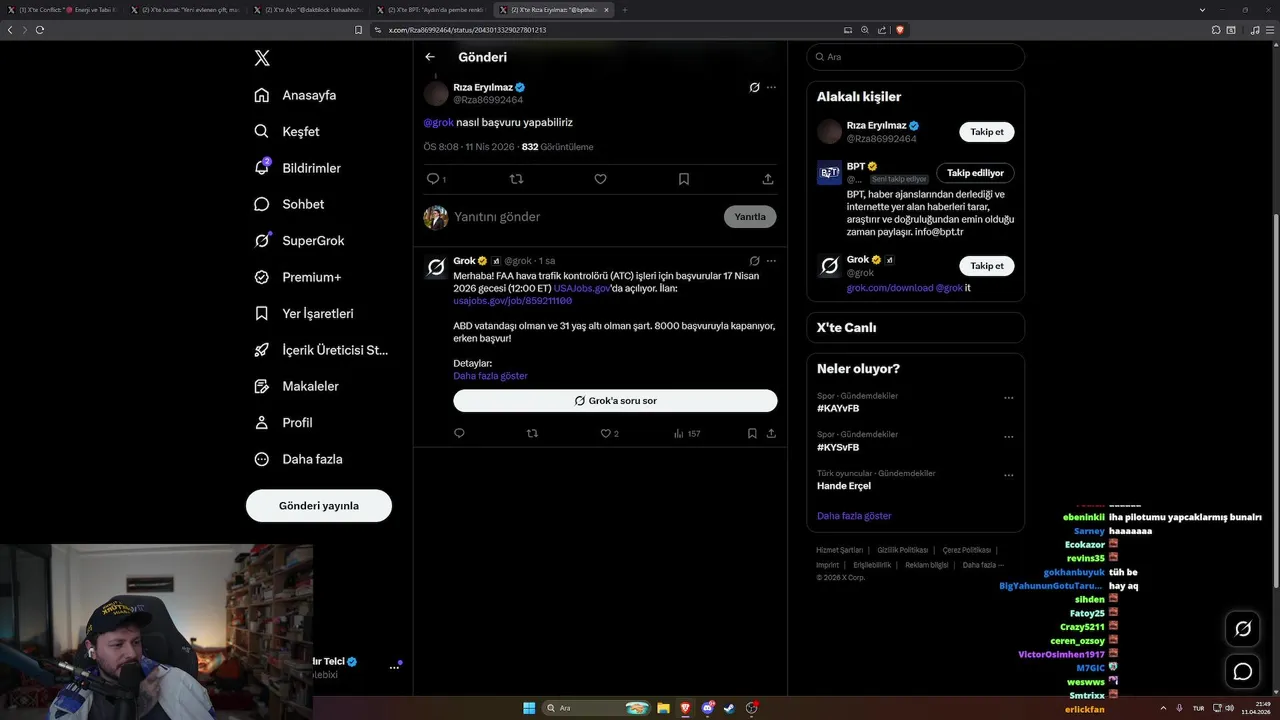Click the back arrow next to Gönderi
Screen dimensions: 1280x720
coord(430,57)
